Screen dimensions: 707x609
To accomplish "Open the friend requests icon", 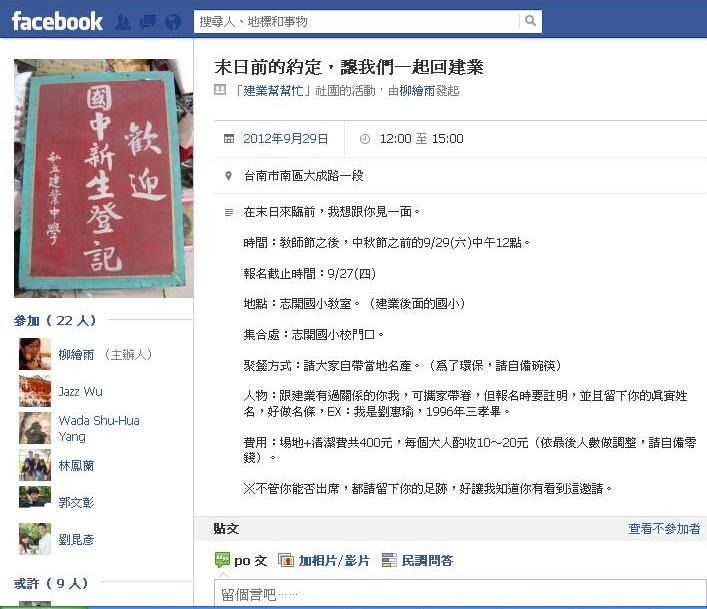I will click(x=123, y=22).
